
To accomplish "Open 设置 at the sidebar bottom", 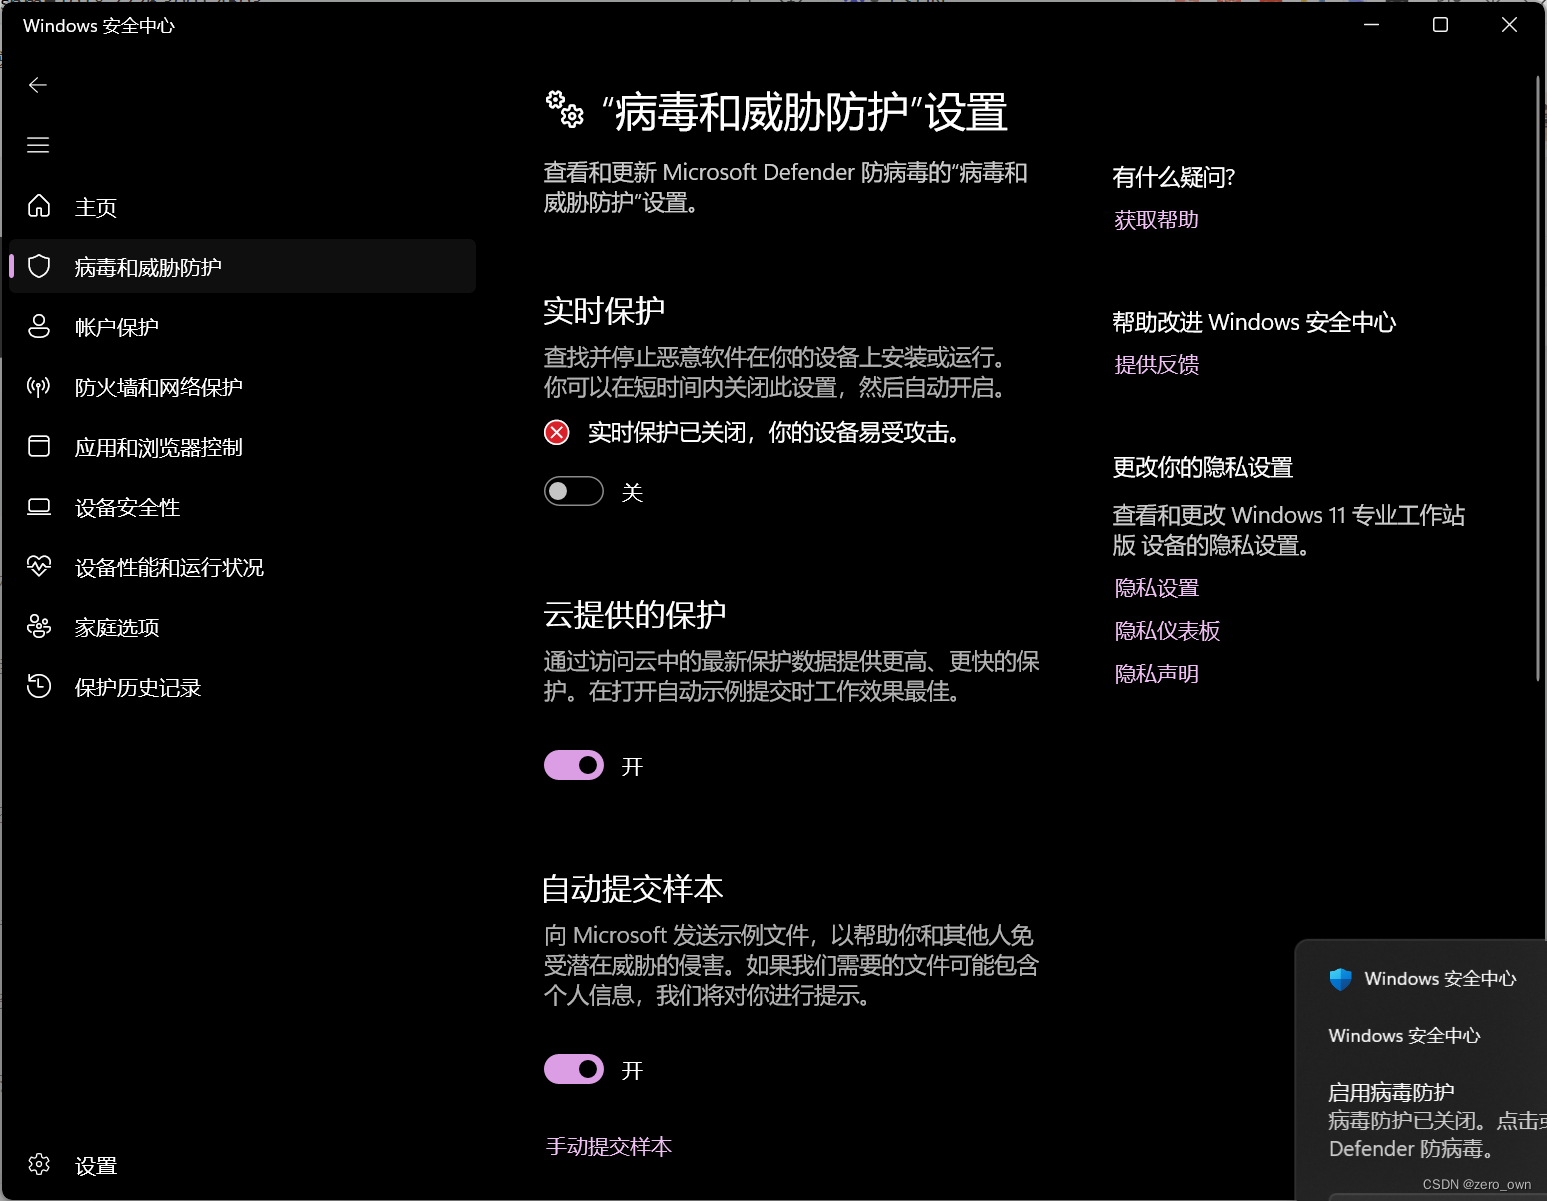I will click(242, 1165).
